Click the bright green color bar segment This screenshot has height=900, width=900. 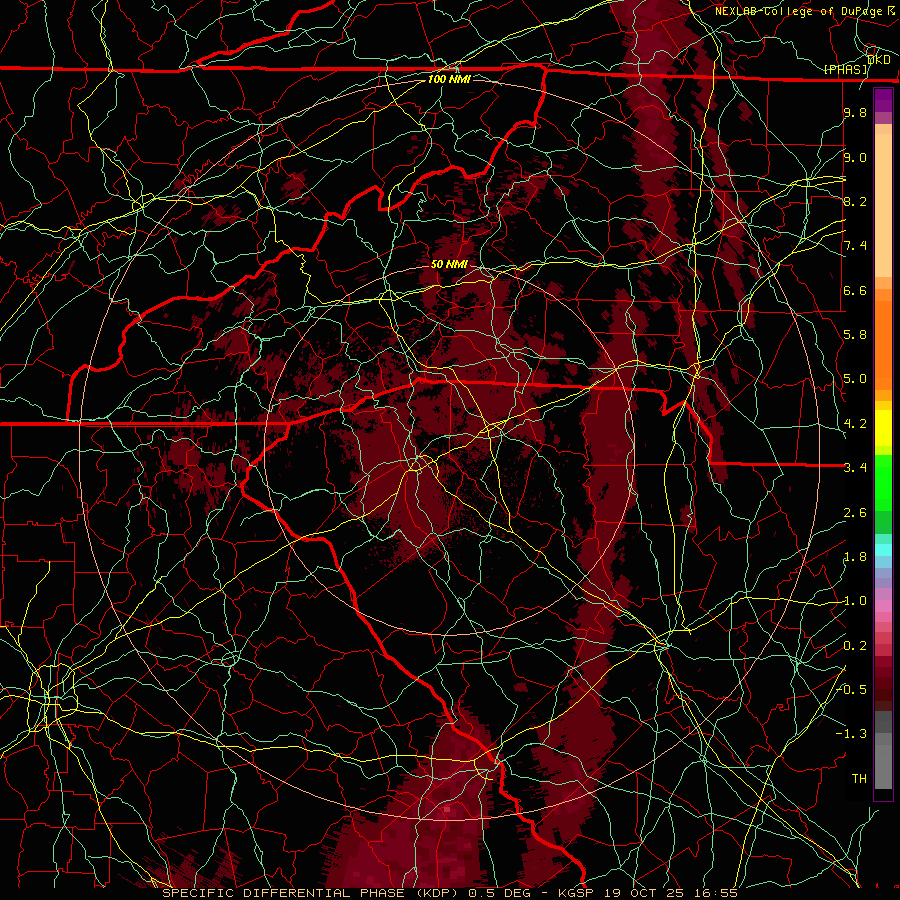[x=883, y=482]
